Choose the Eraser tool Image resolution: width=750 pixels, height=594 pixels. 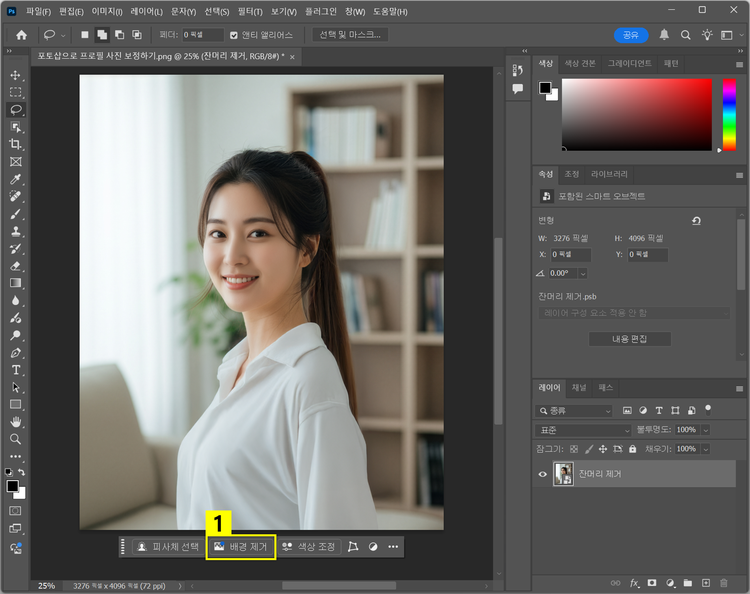pos(15,266)
